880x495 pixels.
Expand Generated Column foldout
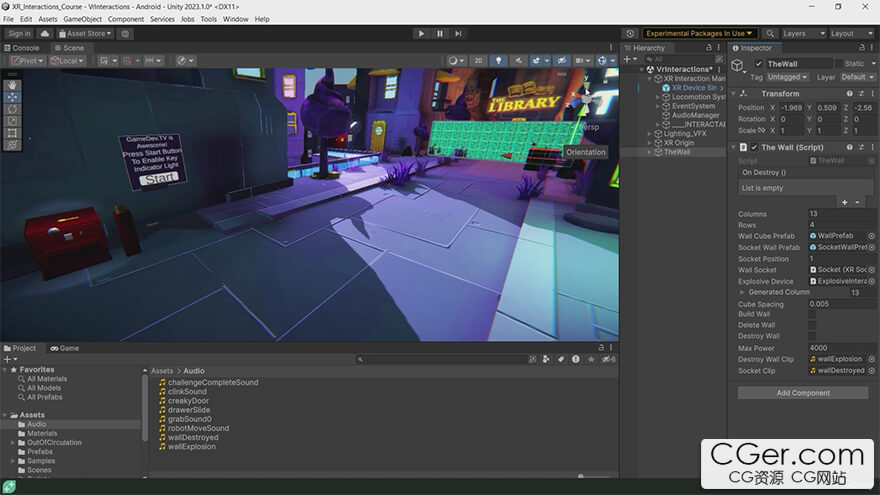coord(742,292)
